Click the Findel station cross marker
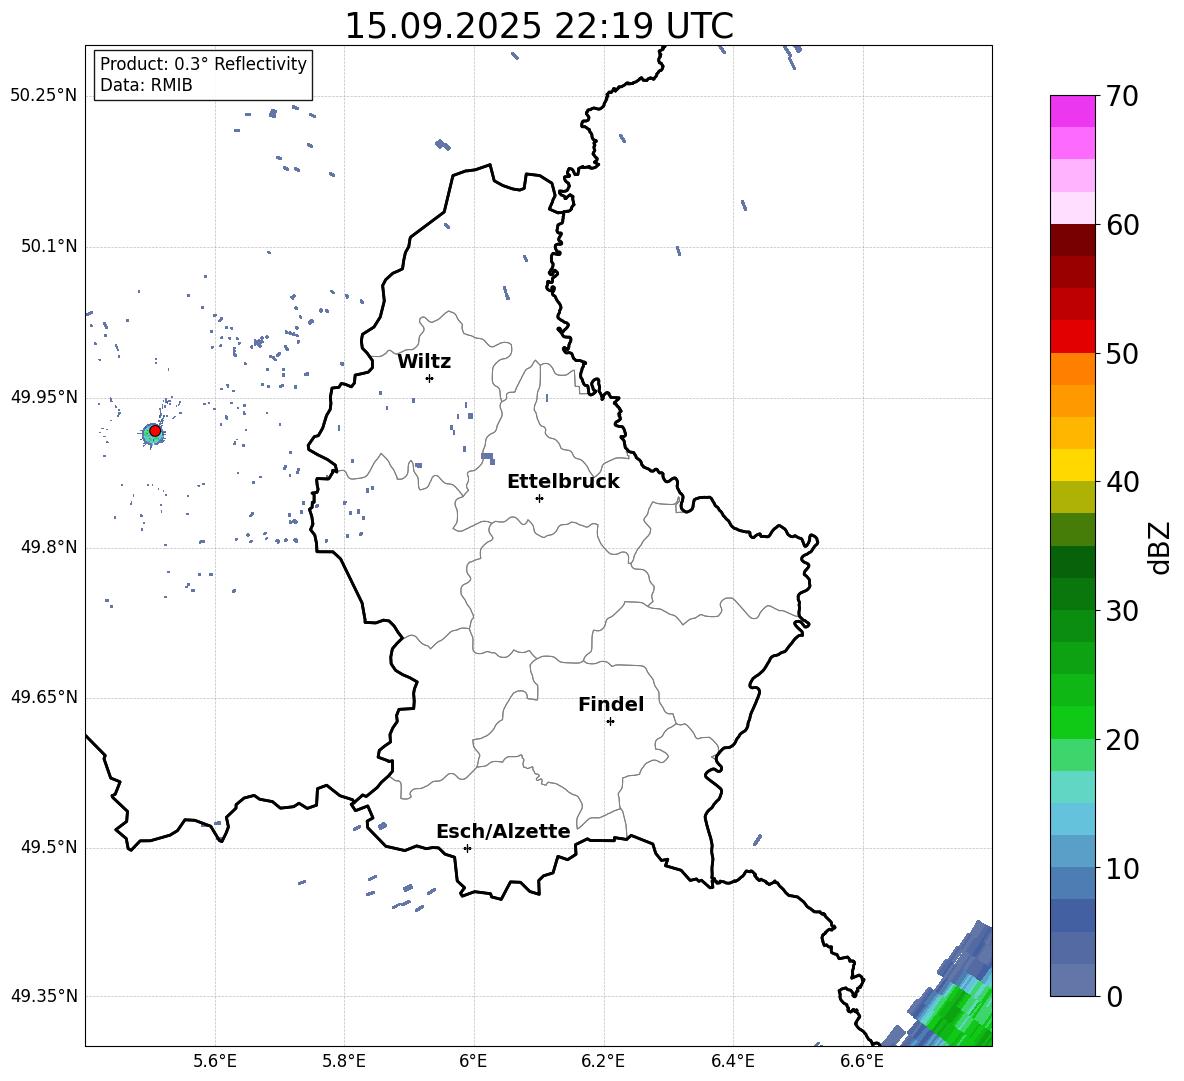Screen dimensions: 1184x1081 tap(610, 722)
